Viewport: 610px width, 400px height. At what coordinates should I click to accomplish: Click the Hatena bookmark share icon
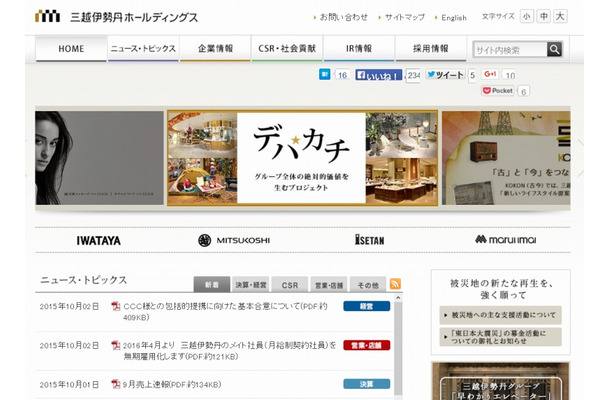point(324,74)
